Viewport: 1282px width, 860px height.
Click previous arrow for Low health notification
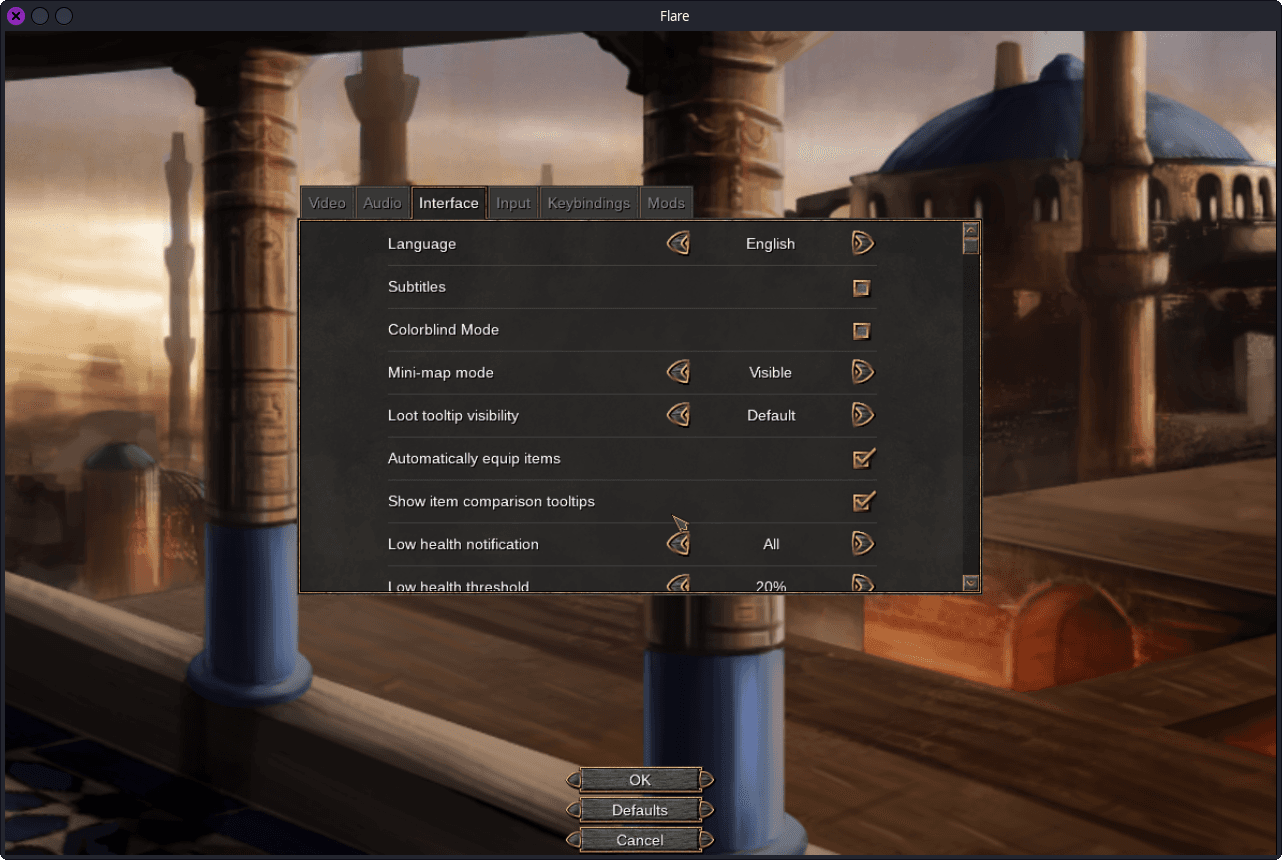(x=679, y=544)
